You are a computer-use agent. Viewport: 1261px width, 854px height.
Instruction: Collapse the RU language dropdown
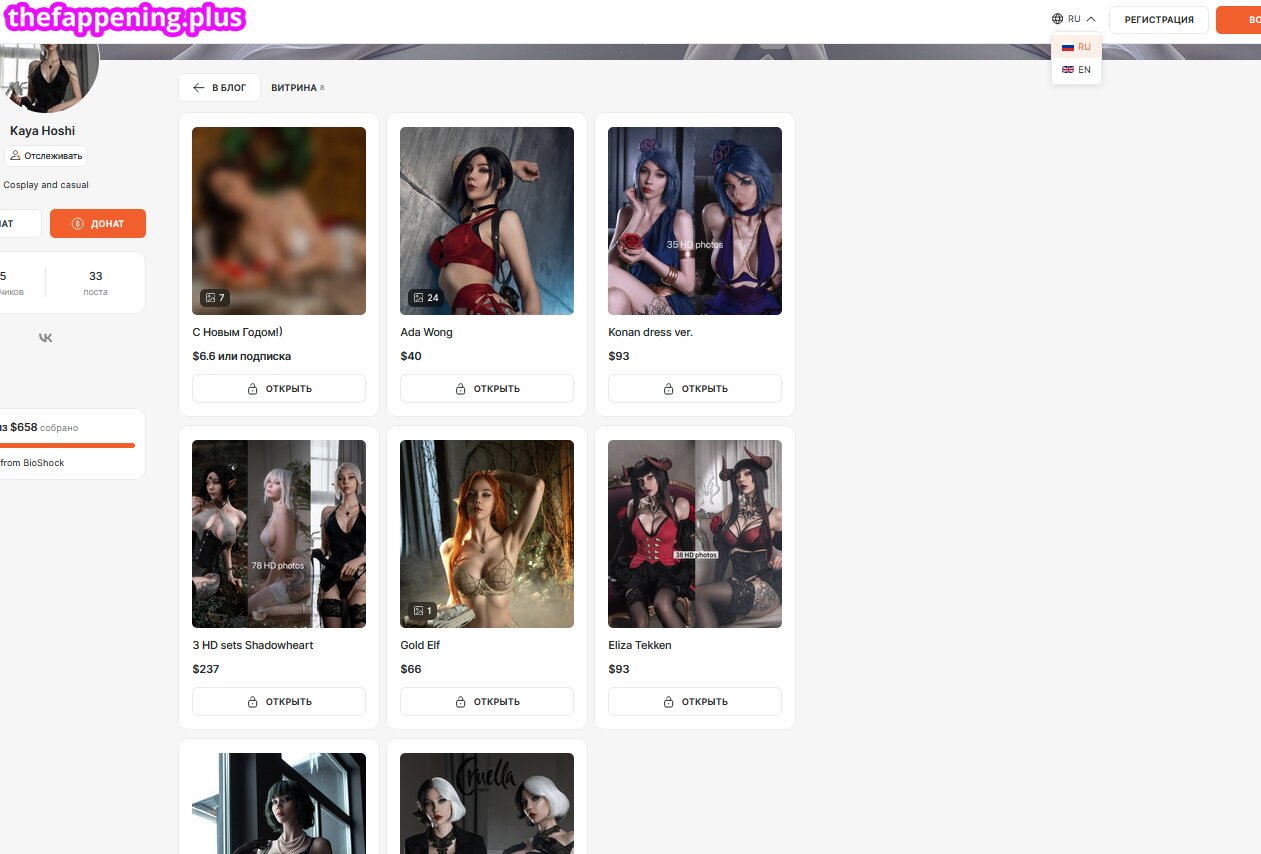[1091, 19]
